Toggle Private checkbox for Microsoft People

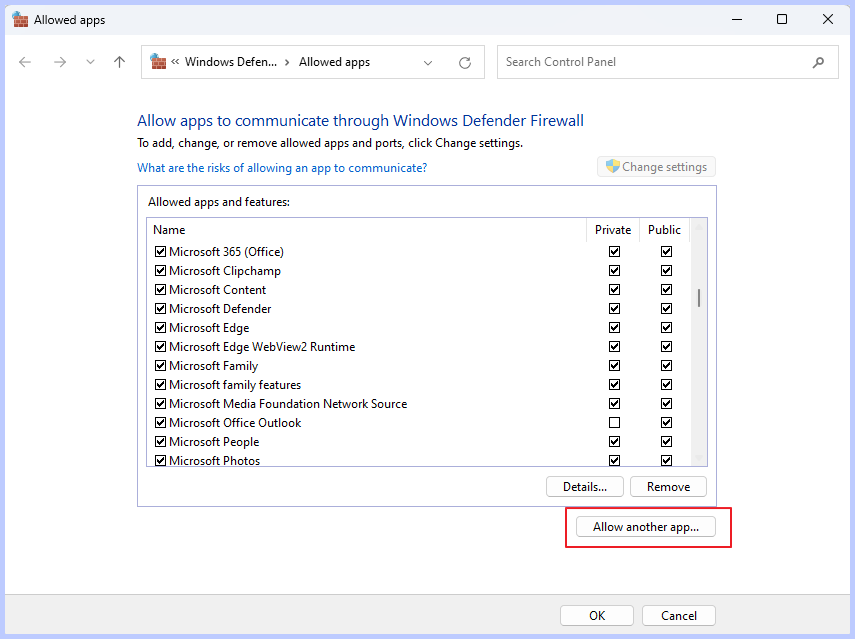point(615,442)
